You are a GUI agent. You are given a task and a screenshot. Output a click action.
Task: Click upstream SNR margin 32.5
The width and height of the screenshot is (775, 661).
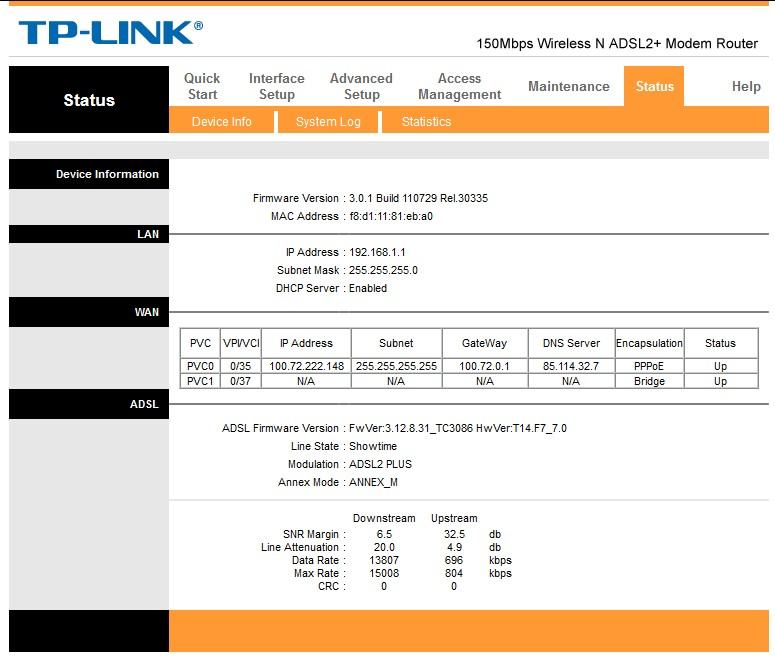(x=454, y=534)
